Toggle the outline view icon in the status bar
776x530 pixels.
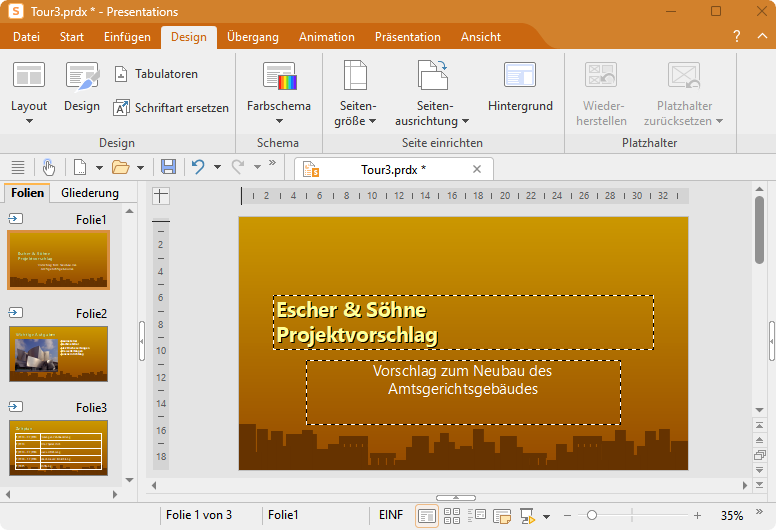[x=477, y=516]
